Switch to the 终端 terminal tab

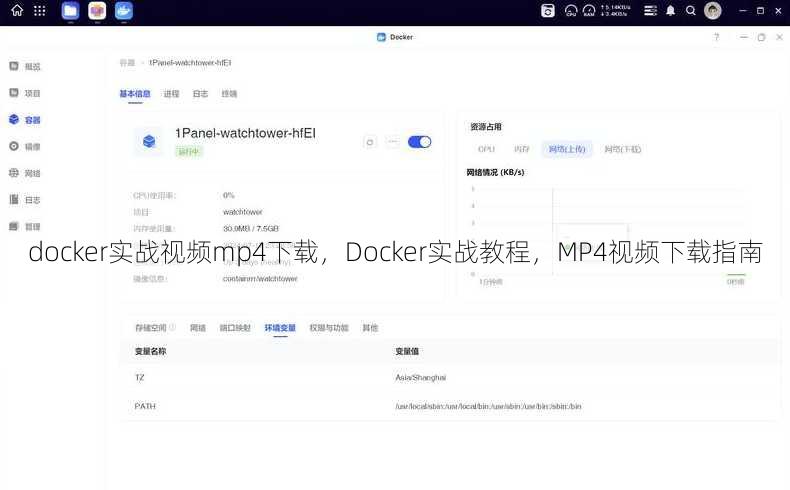pyautogui.click(x=229, y=94)
